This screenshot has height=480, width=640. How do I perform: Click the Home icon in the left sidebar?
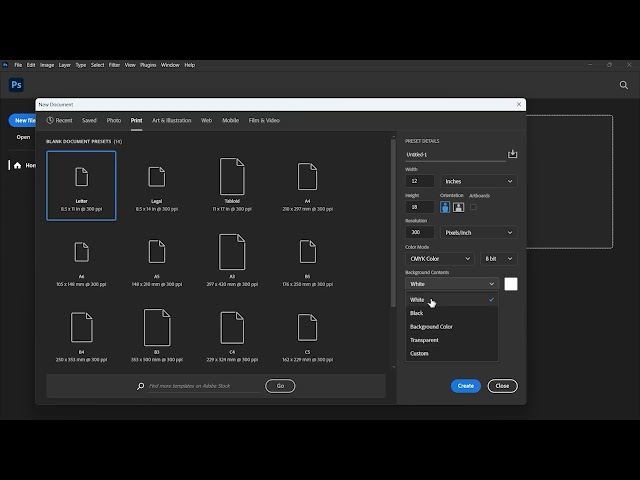tap(17, 165)
